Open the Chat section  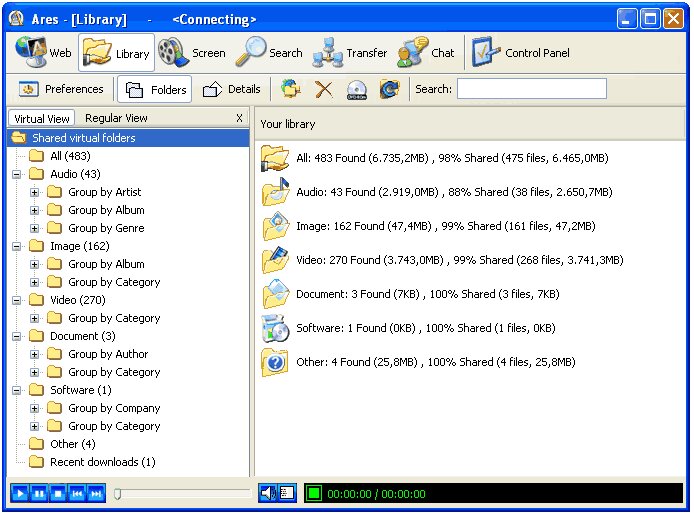point(426,53)
